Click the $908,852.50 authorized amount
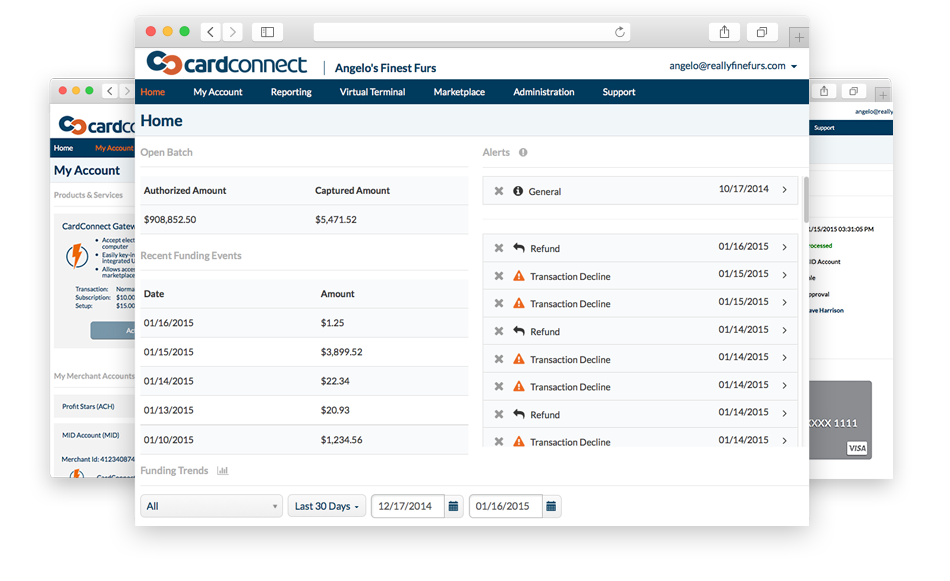This screenshot has height=581, width=950. coord(170,219)
